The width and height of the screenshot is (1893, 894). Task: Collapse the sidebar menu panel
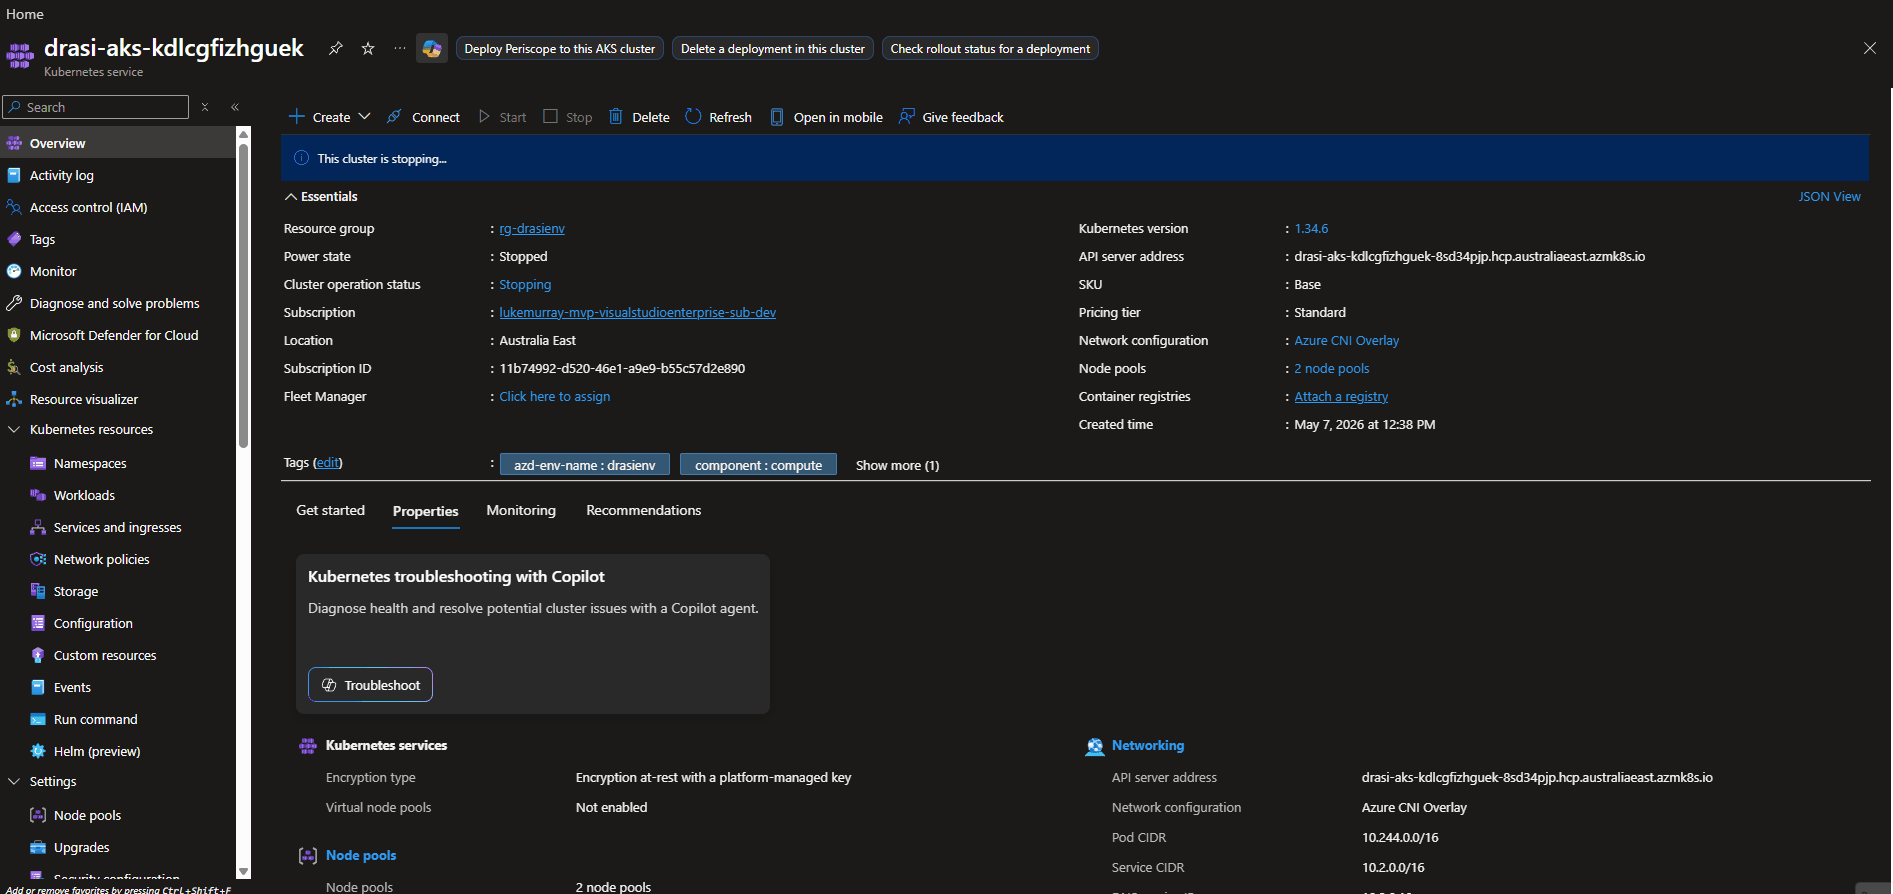(x=235, y=107)
